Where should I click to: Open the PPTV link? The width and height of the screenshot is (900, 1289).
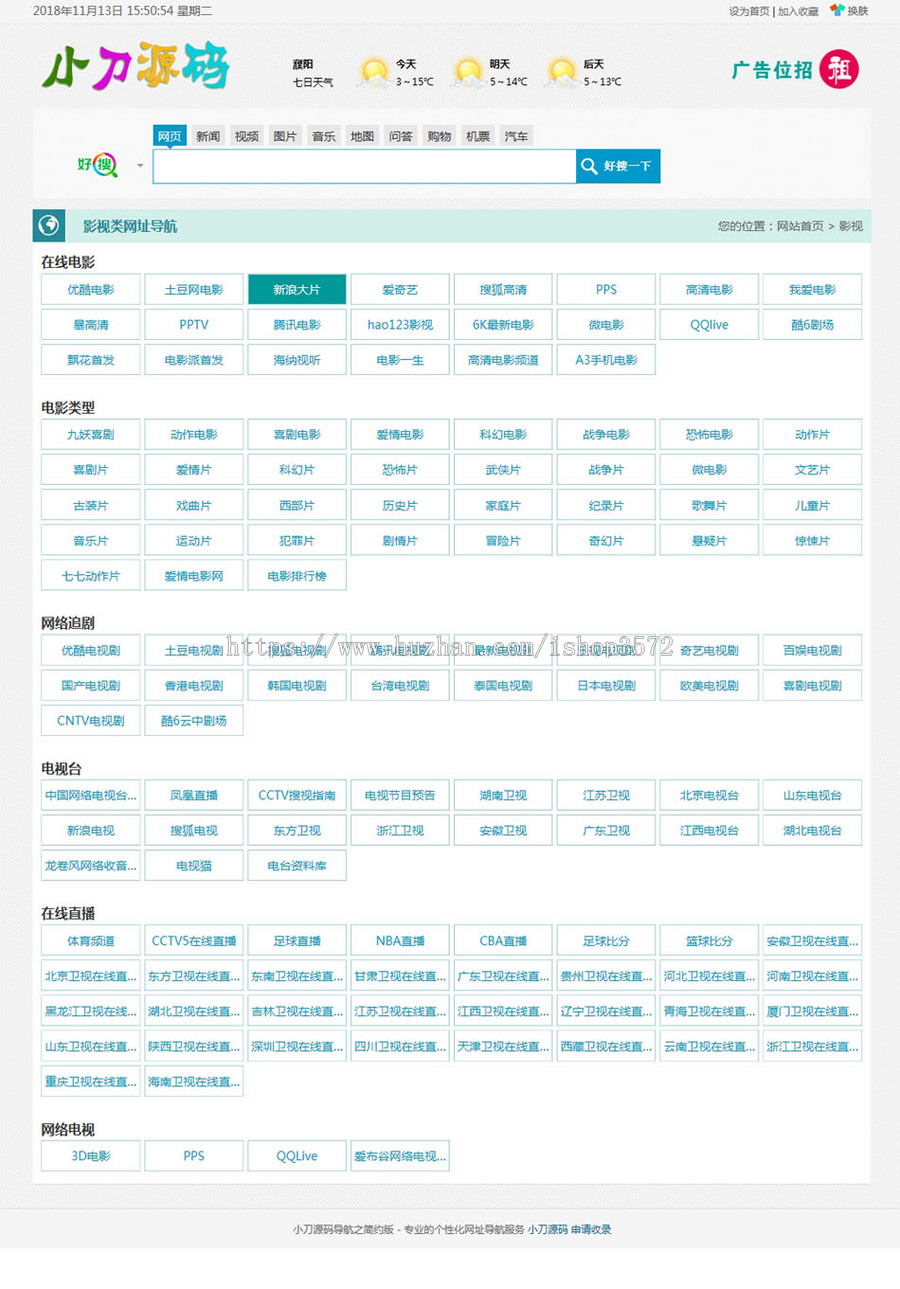coord(194,325)
